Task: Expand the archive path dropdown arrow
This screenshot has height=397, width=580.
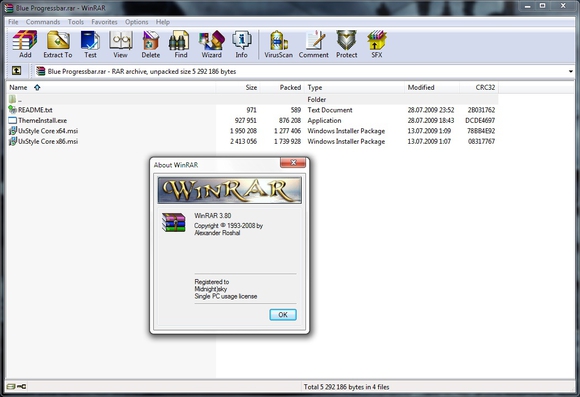Action: [x=571, y=71]
